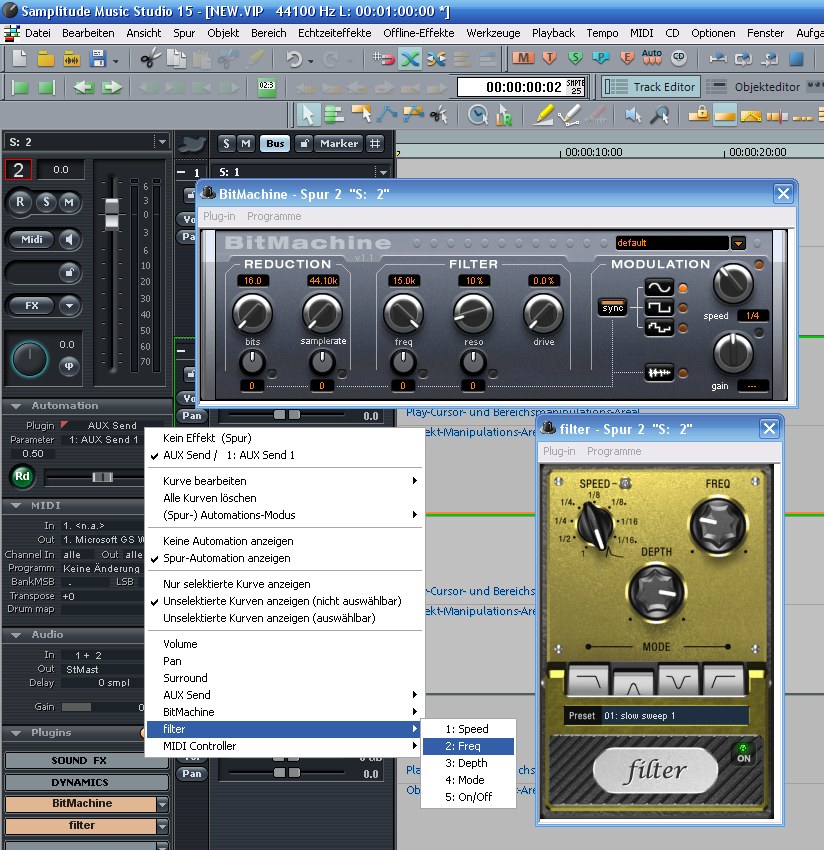Click the CD disc toolbar icon
Viewport: 824px width, 850px height.
click(679, 57)
